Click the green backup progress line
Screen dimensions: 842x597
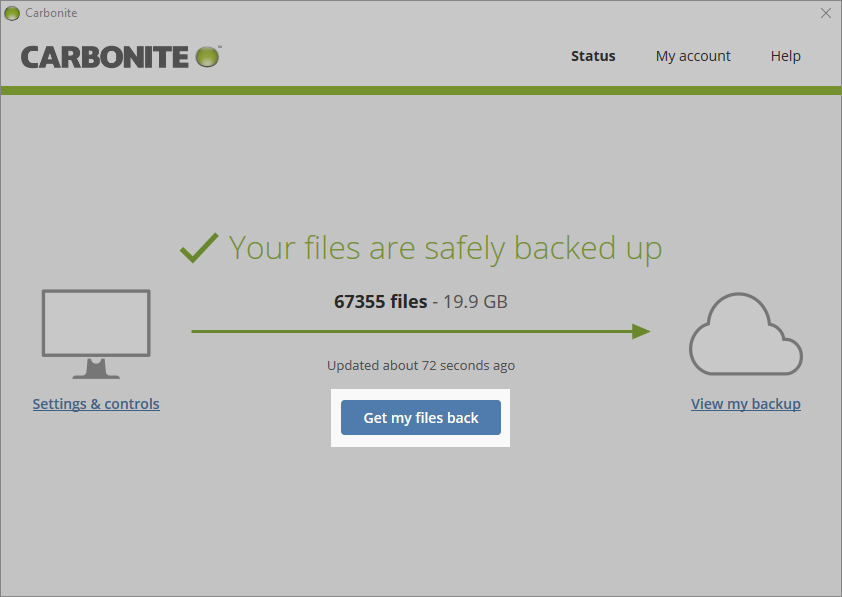(410, 331)
